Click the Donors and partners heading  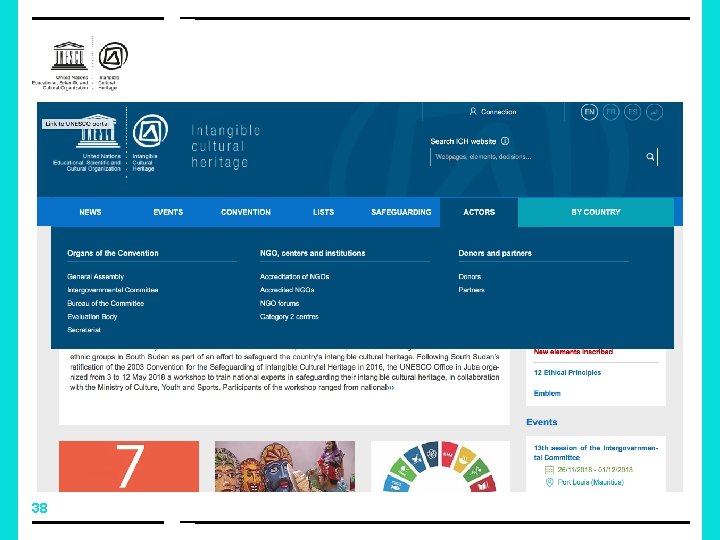495,253
